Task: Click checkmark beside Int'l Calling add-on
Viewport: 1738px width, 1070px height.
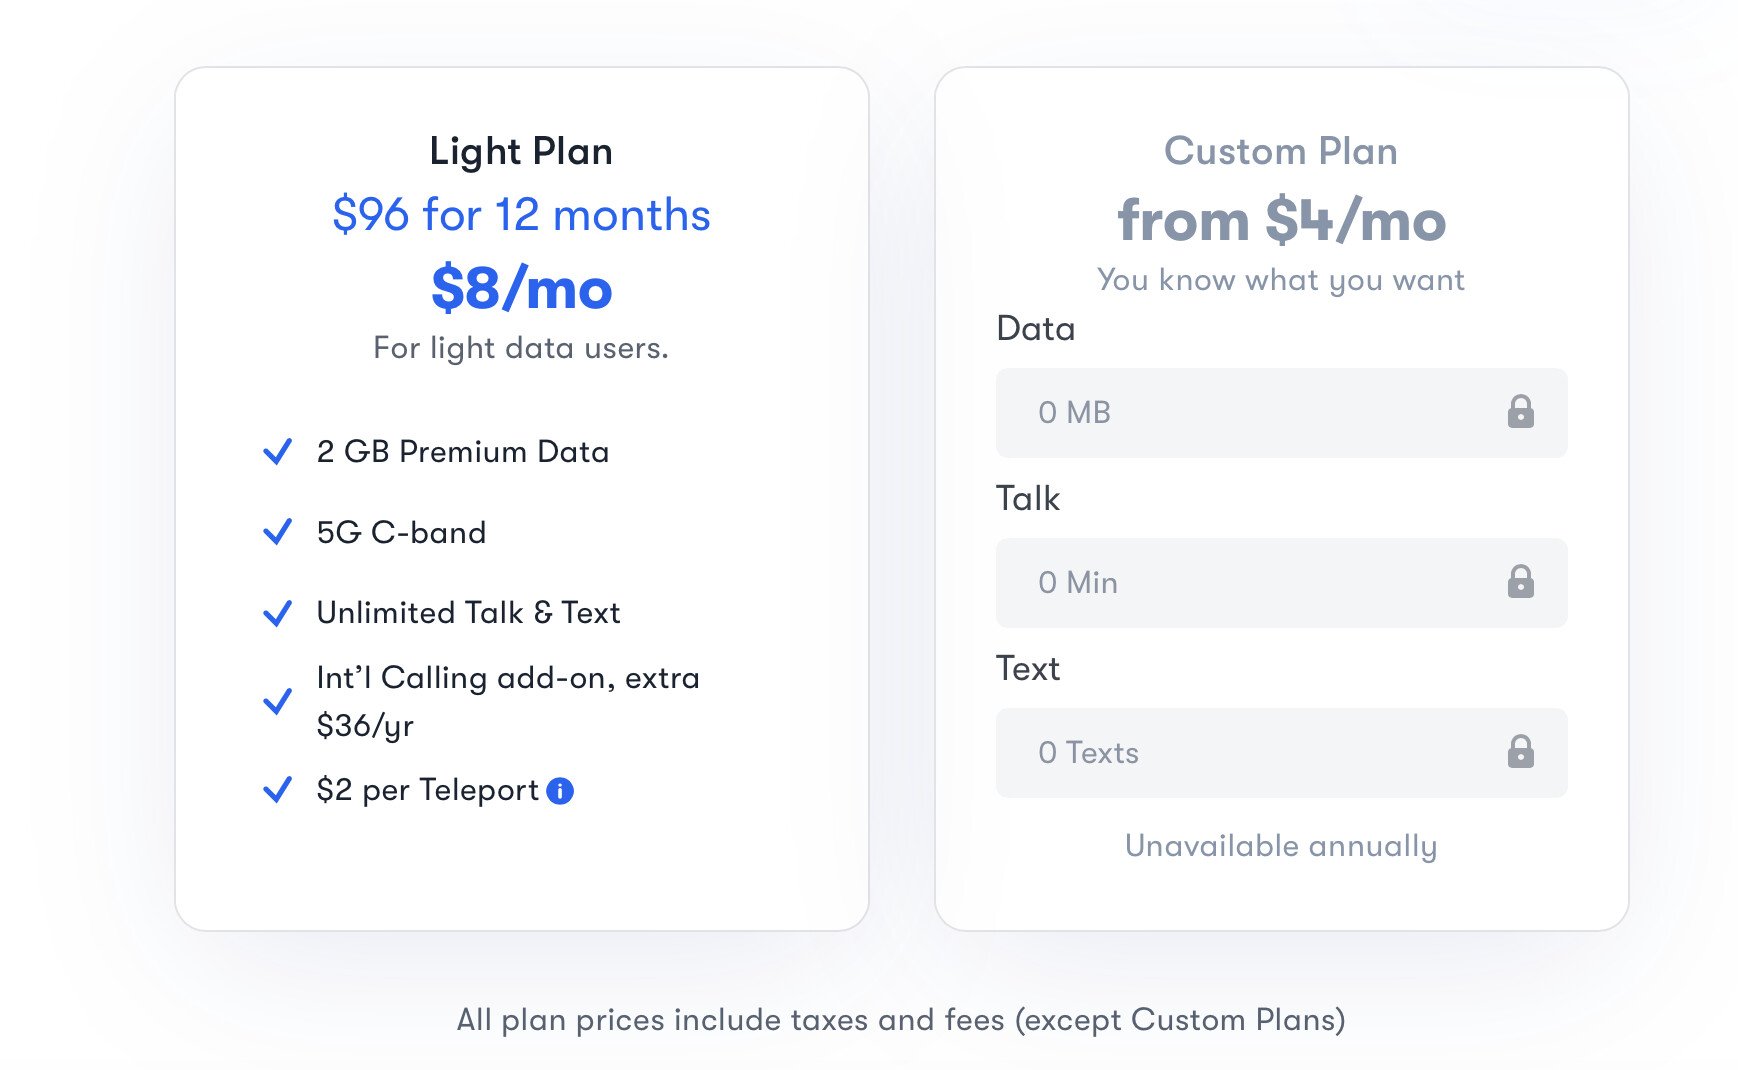Action: (x=277, y=701)
